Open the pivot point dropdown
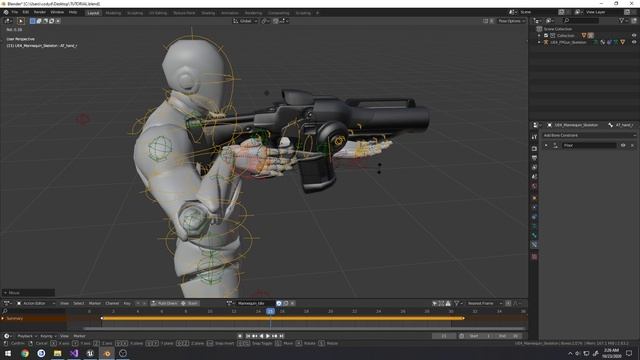This screenshot has height=360, width=640. [266, 21]
